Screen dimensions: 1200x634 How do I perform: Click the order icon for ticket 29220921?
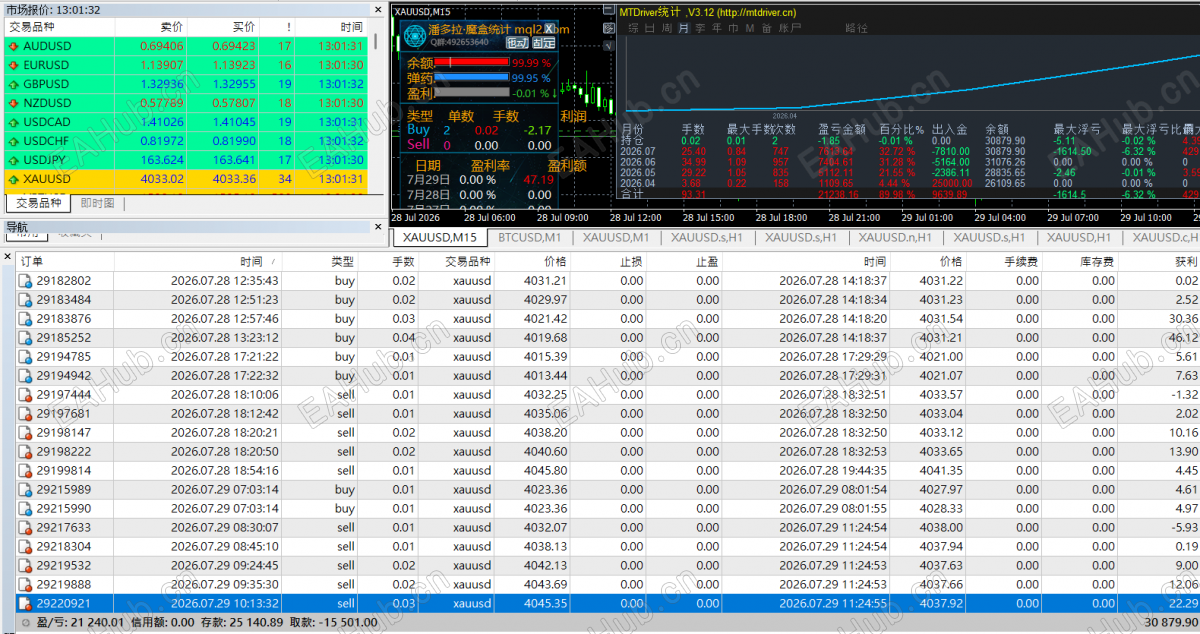point(26,603)
